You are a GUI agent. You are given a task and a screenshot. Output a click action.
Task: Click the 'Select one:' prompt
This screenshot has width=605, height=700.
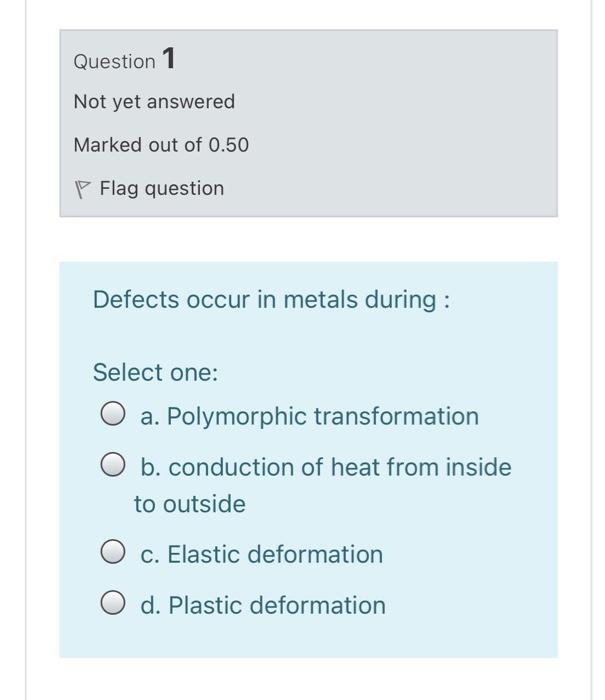[155, 372]
